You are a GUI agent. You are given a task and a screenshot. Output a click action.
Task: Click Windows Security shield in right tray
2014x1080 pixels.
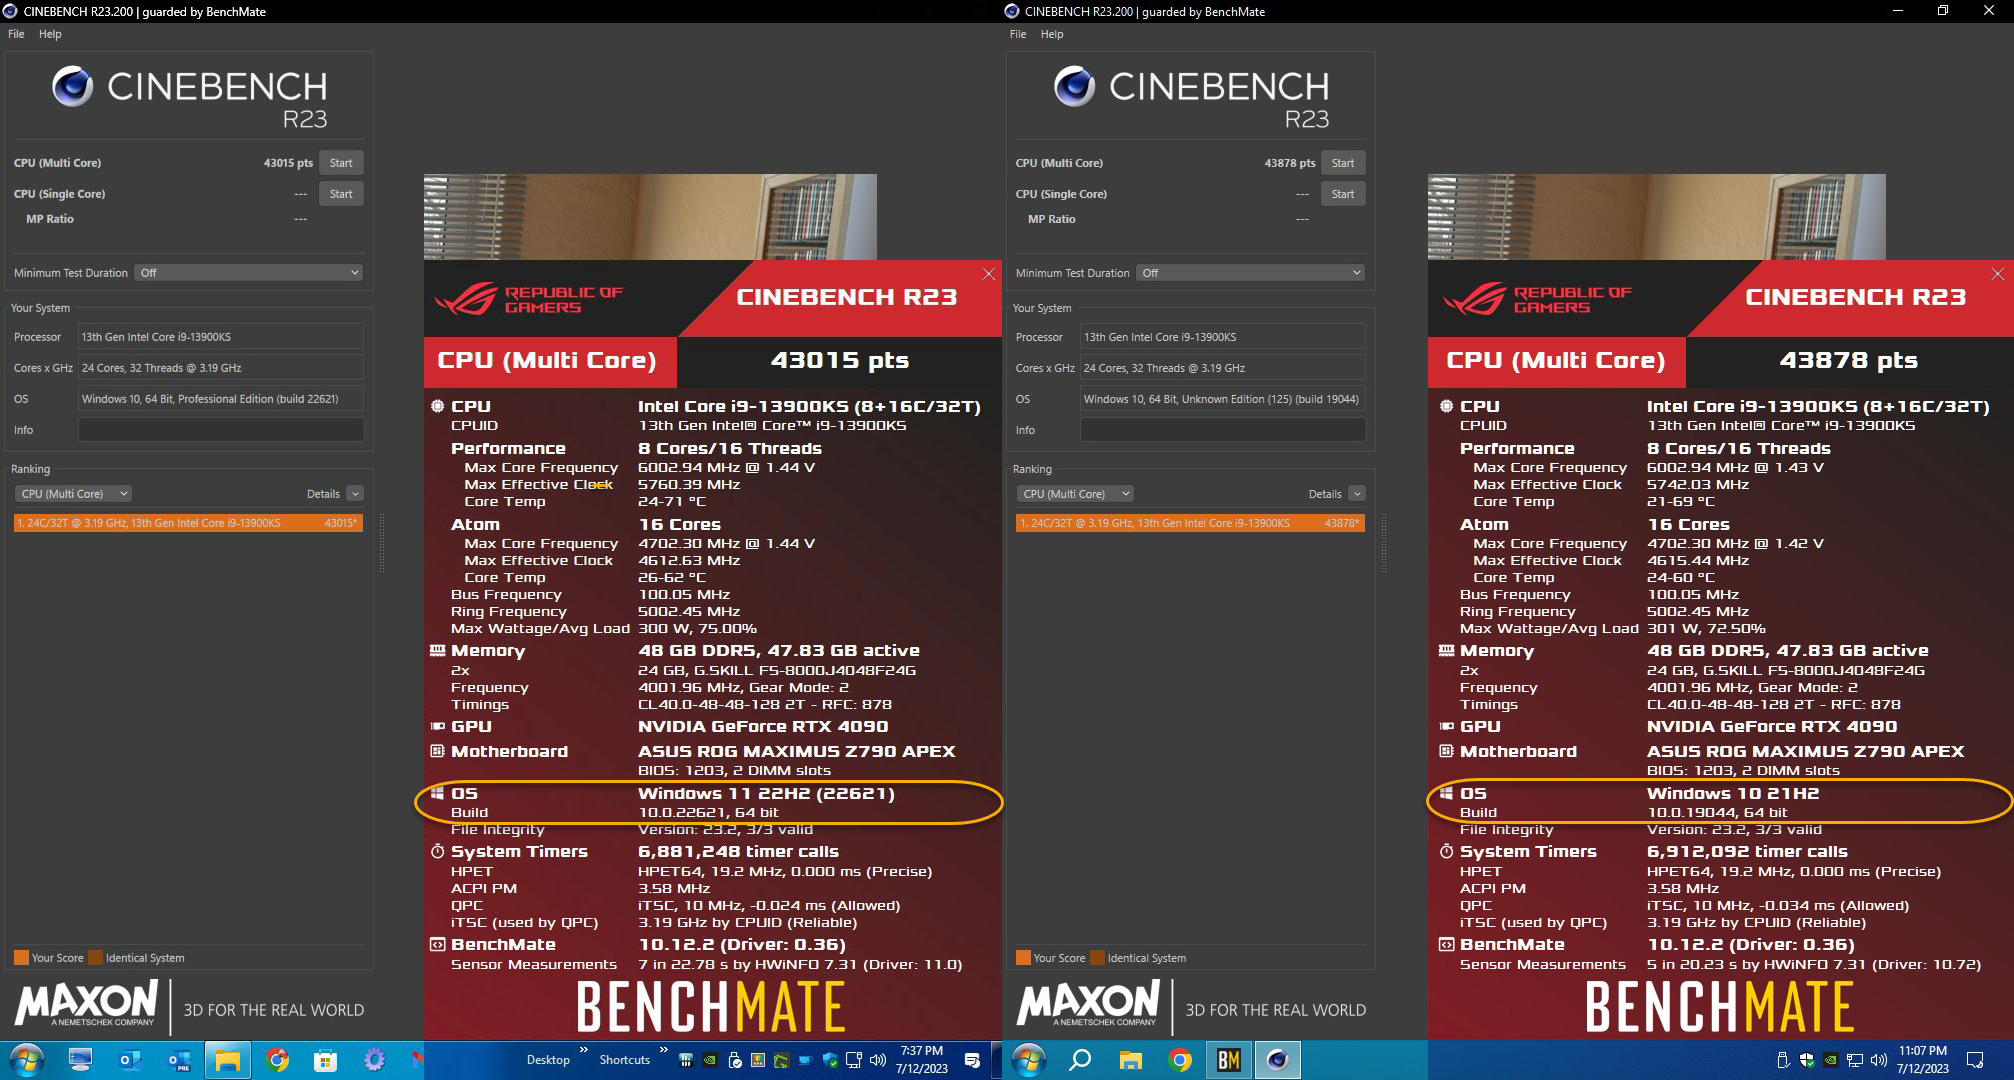pyautogui.click(x=1807, y=1060)
